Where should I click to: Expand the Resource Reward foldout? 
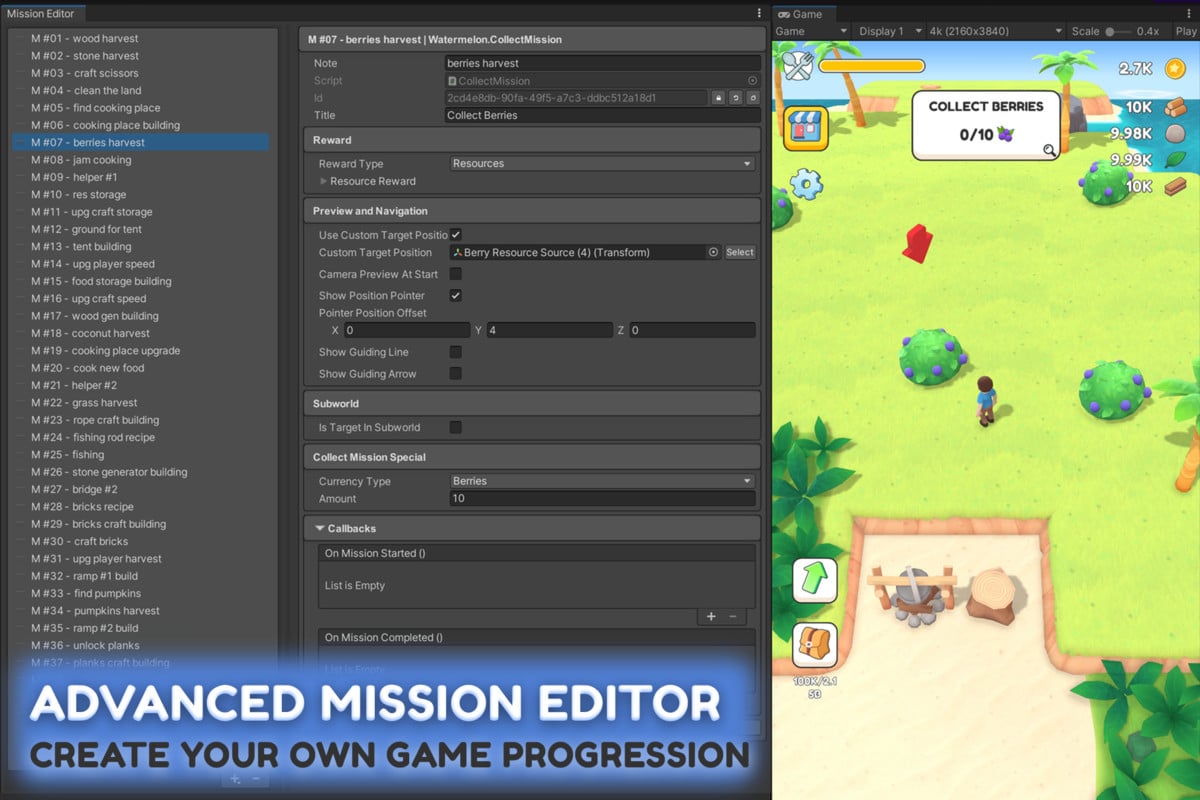tap(324, 181)
